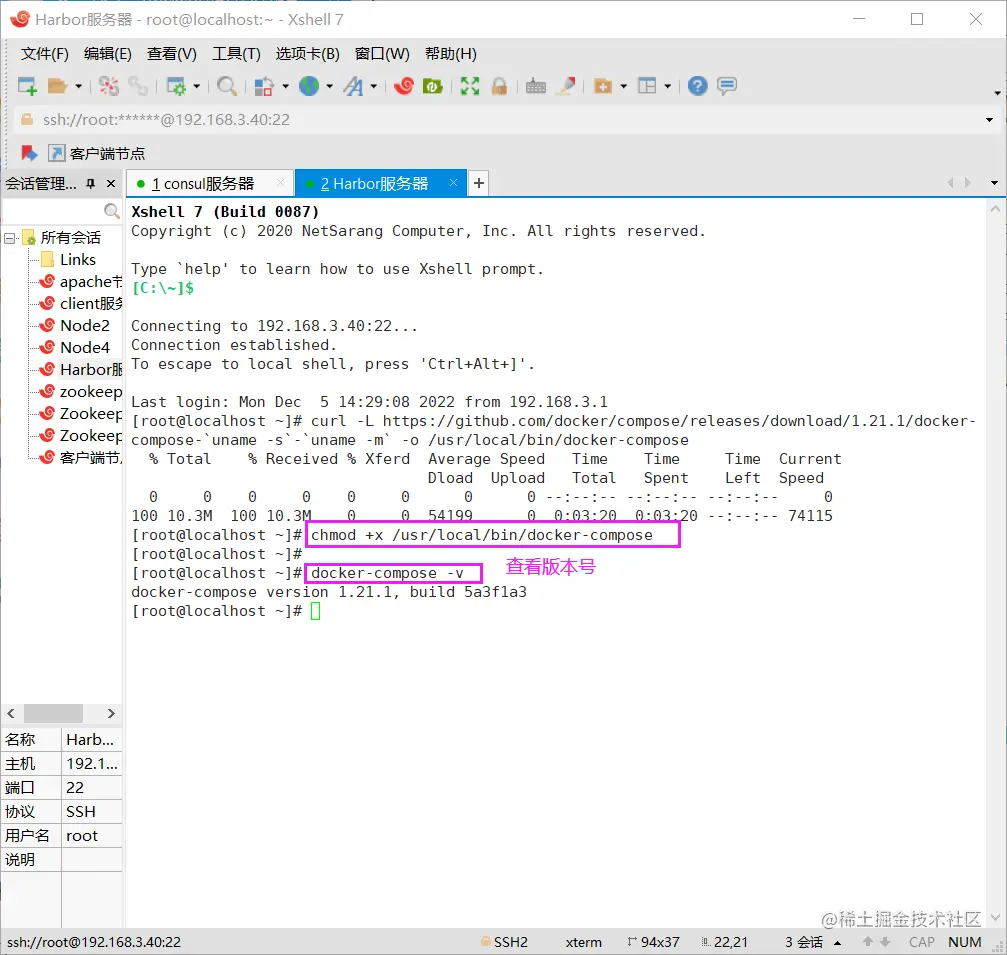Click the Disconnect toolbar icon
This screenshot has width=1007, height=955.
coord(109,86)
